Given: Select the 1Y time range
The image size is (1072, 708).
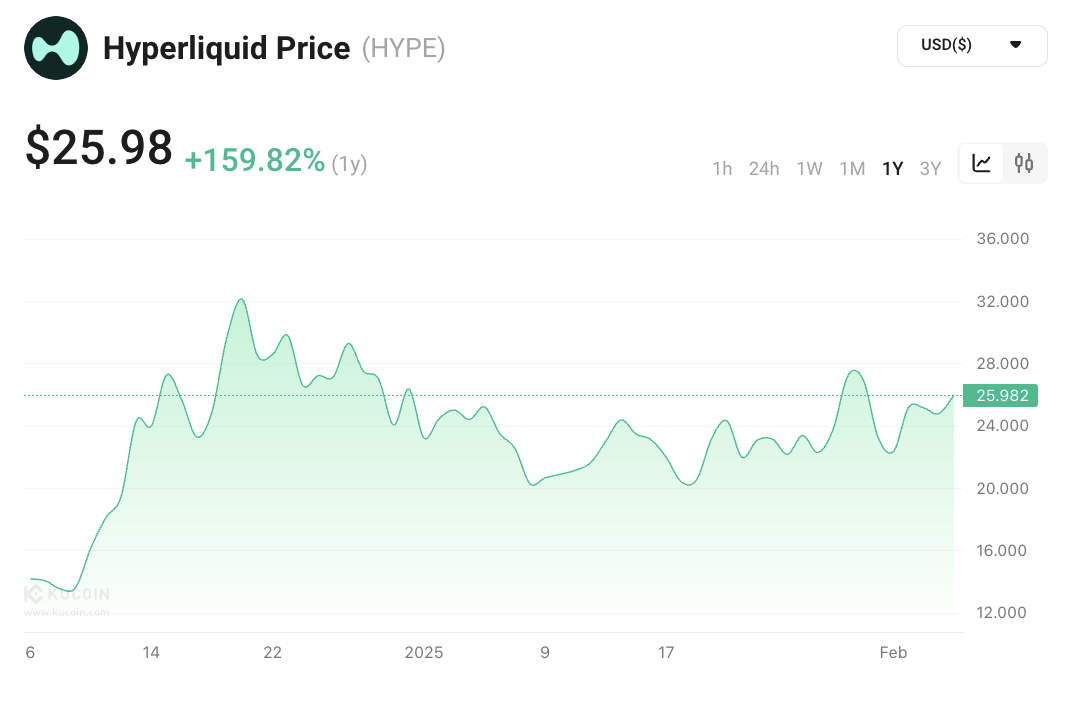Looking at the screenshot, I should (x=892, y=168).
